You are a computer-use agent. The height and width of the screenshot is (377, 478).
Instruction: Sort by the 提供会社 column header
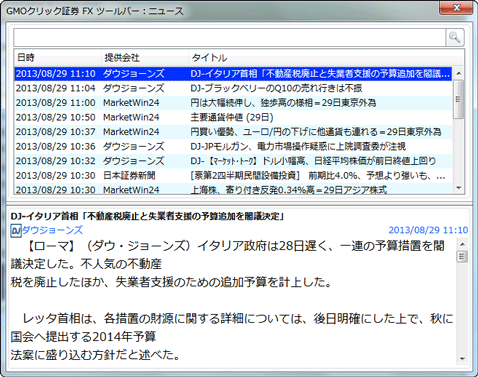coord(144,58)
